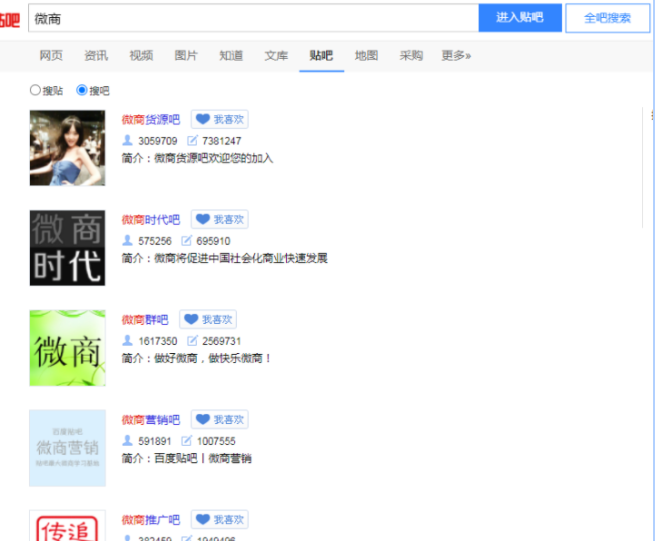Focus the search box containing 微商
The image size is (655, 541).
pyautogui.click(x=254, y=18)
